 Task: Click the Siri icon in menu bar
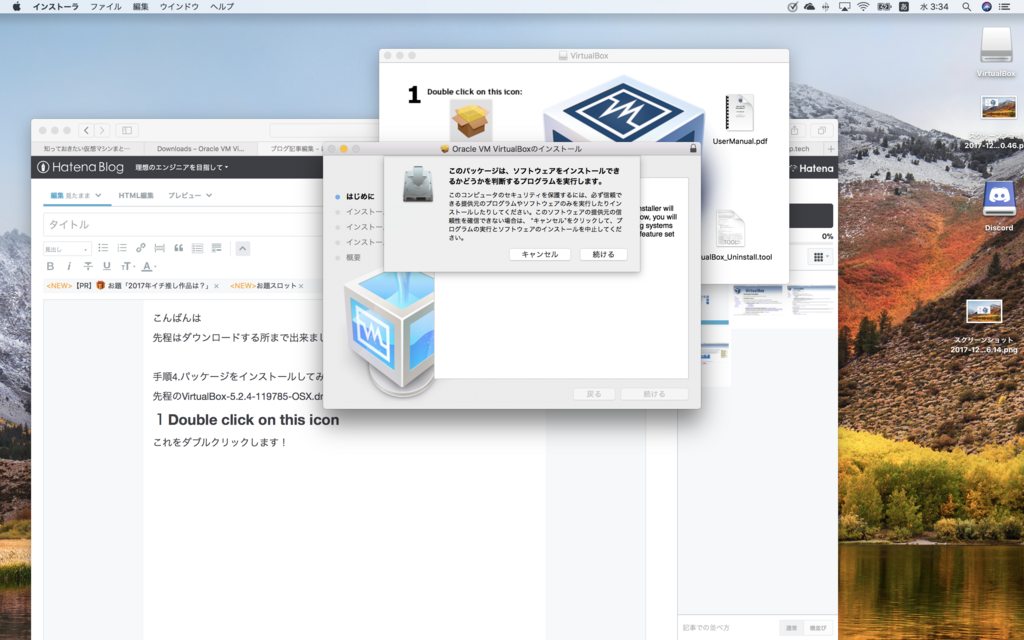click(986, 7)
